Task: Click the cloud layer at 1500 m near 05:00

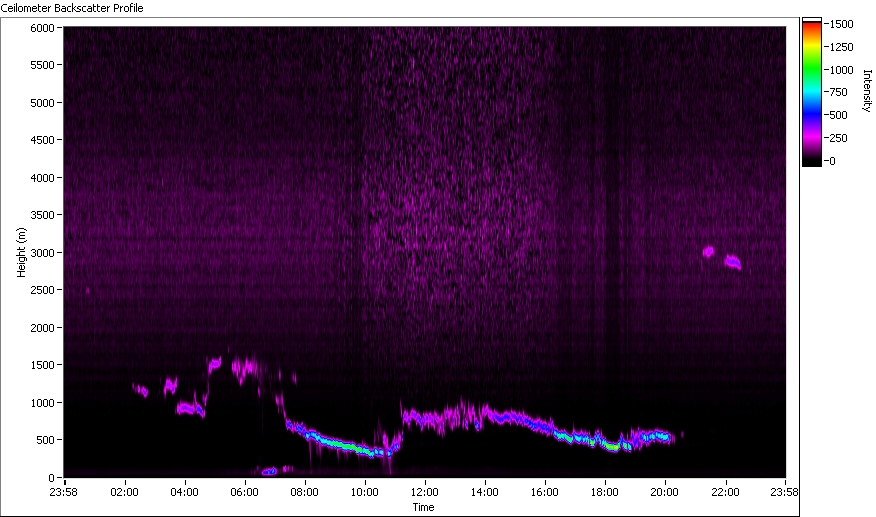Action: coord(215,364)
